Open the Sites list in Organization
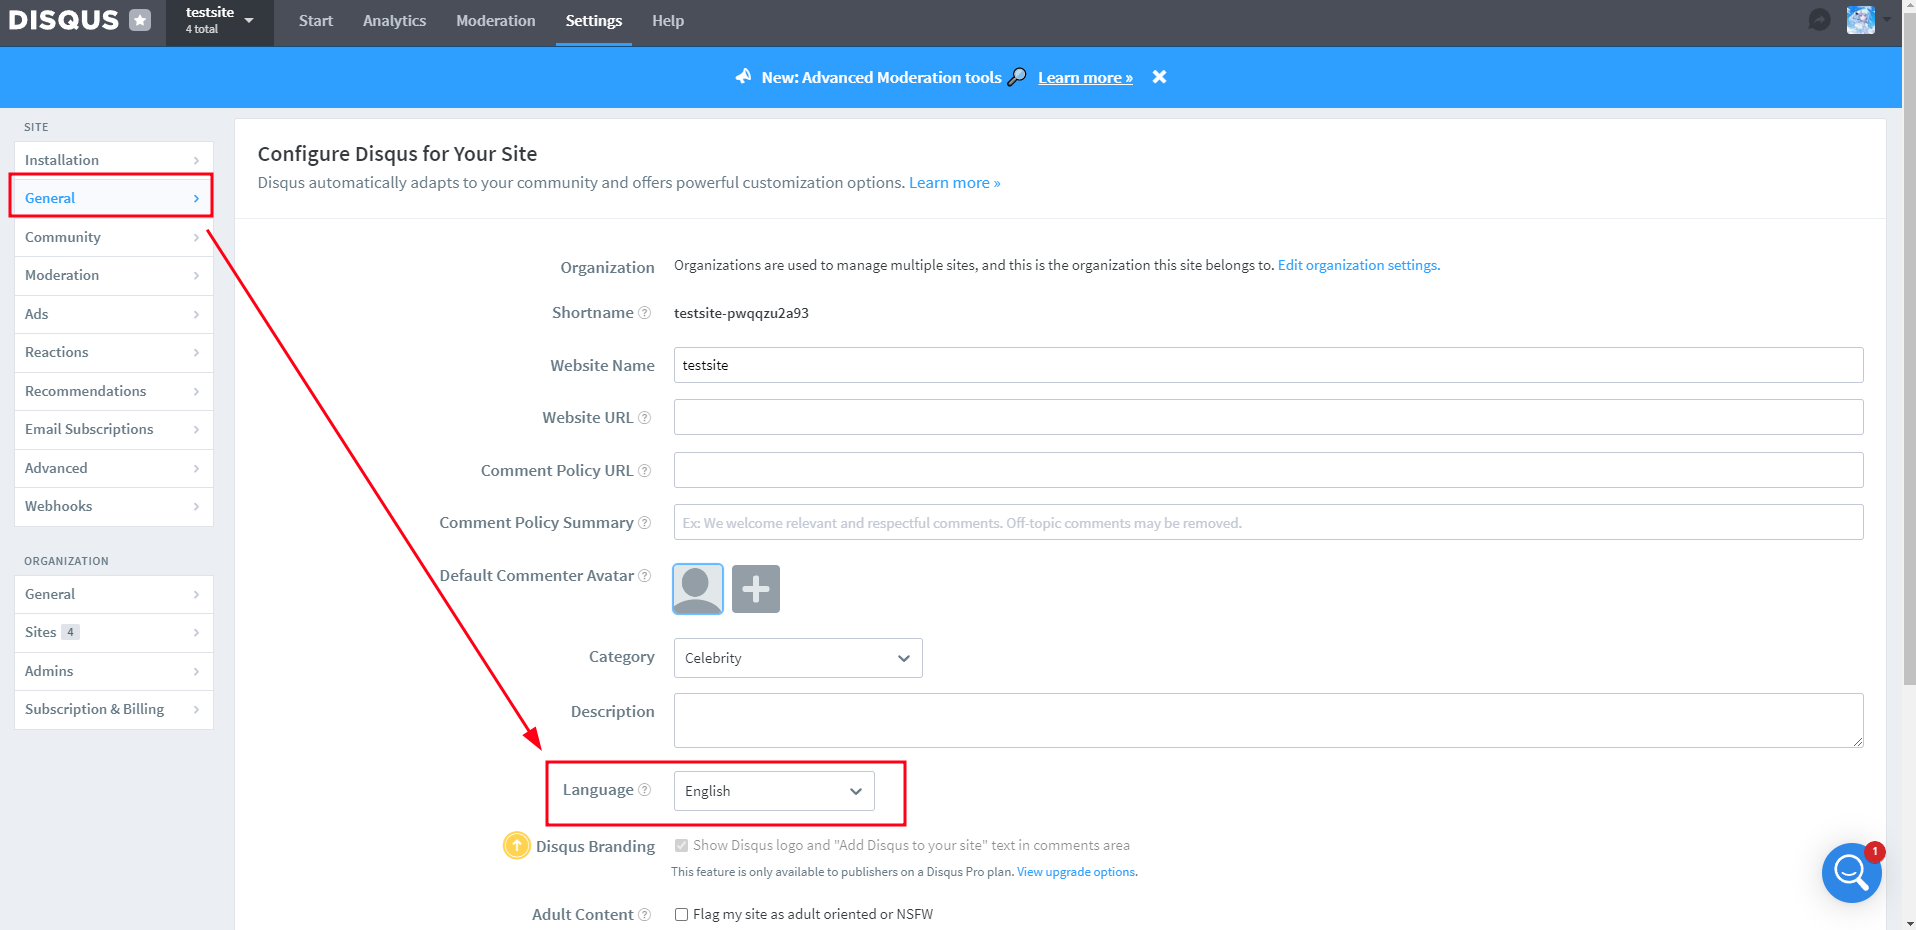 tap(114, 632)
